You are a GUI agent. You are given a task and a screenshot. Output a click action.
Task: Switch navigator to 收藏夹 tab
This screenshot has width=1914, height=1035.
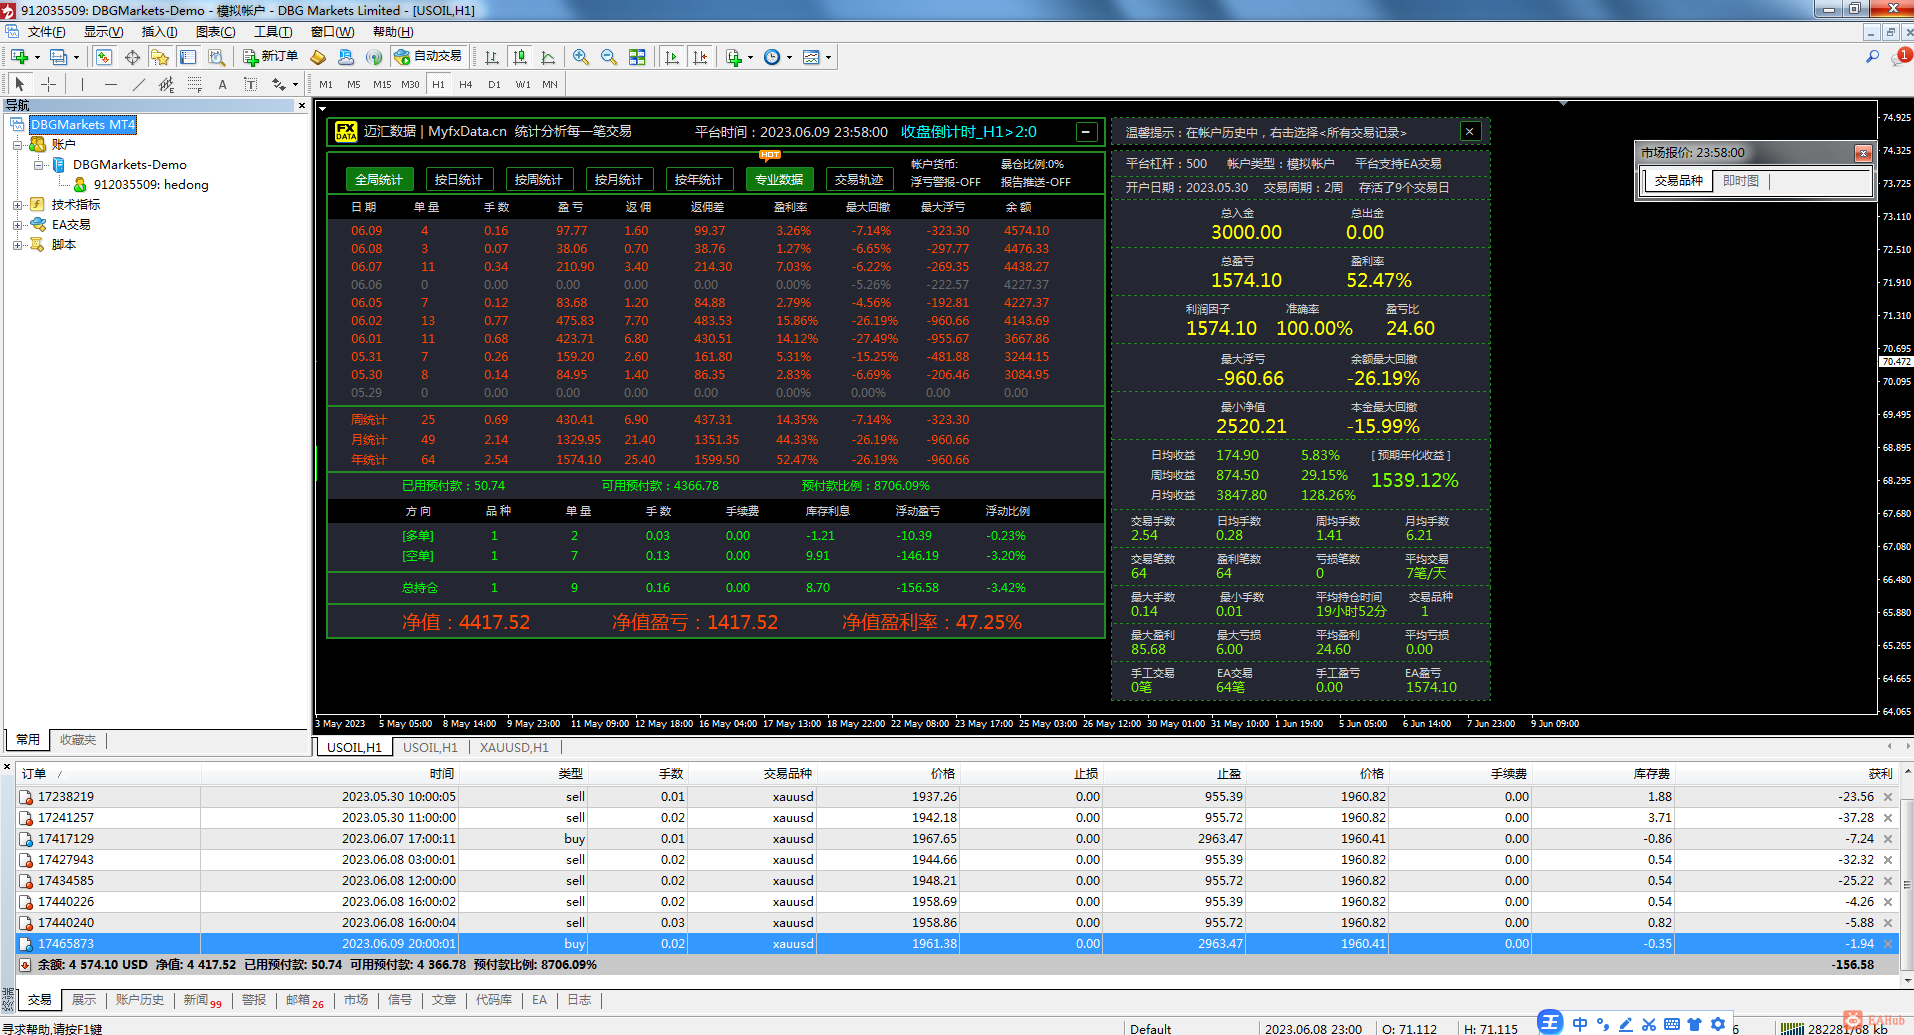(x=77, y=740)
